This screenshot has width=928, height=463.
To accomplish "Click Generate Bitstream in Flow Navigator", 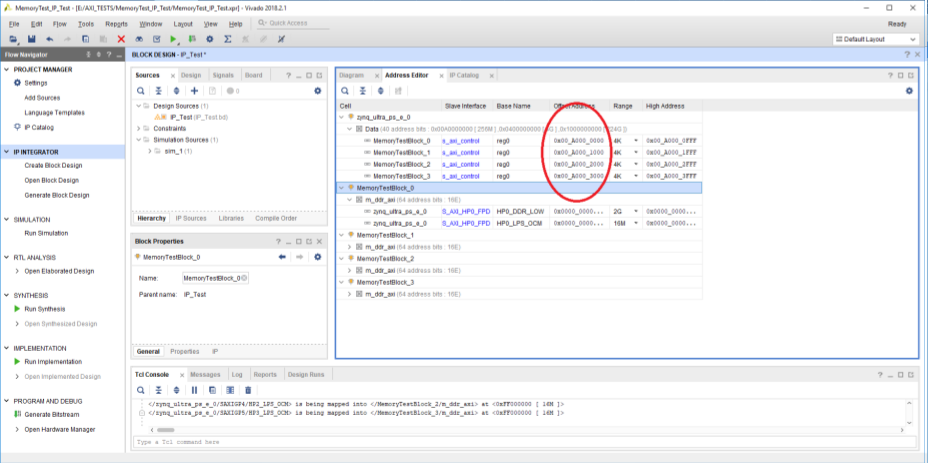I will click(51, 414).
